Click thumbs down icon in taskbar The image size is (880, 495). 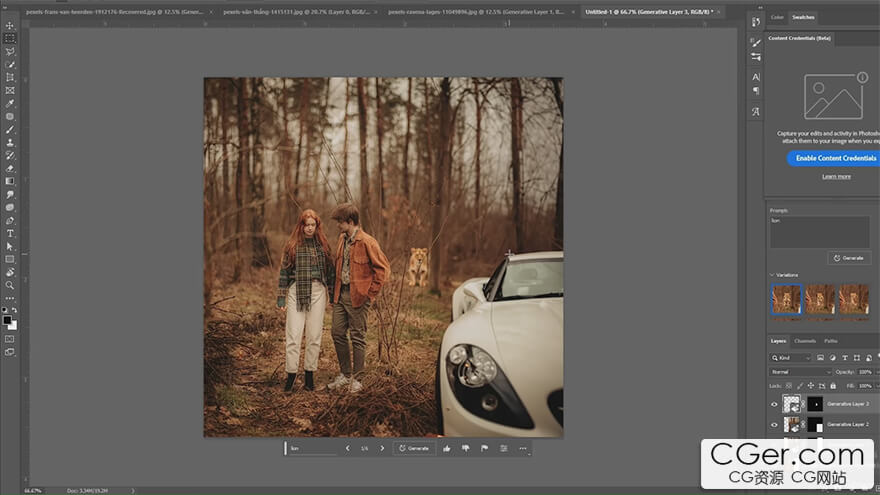coord(465,448)
